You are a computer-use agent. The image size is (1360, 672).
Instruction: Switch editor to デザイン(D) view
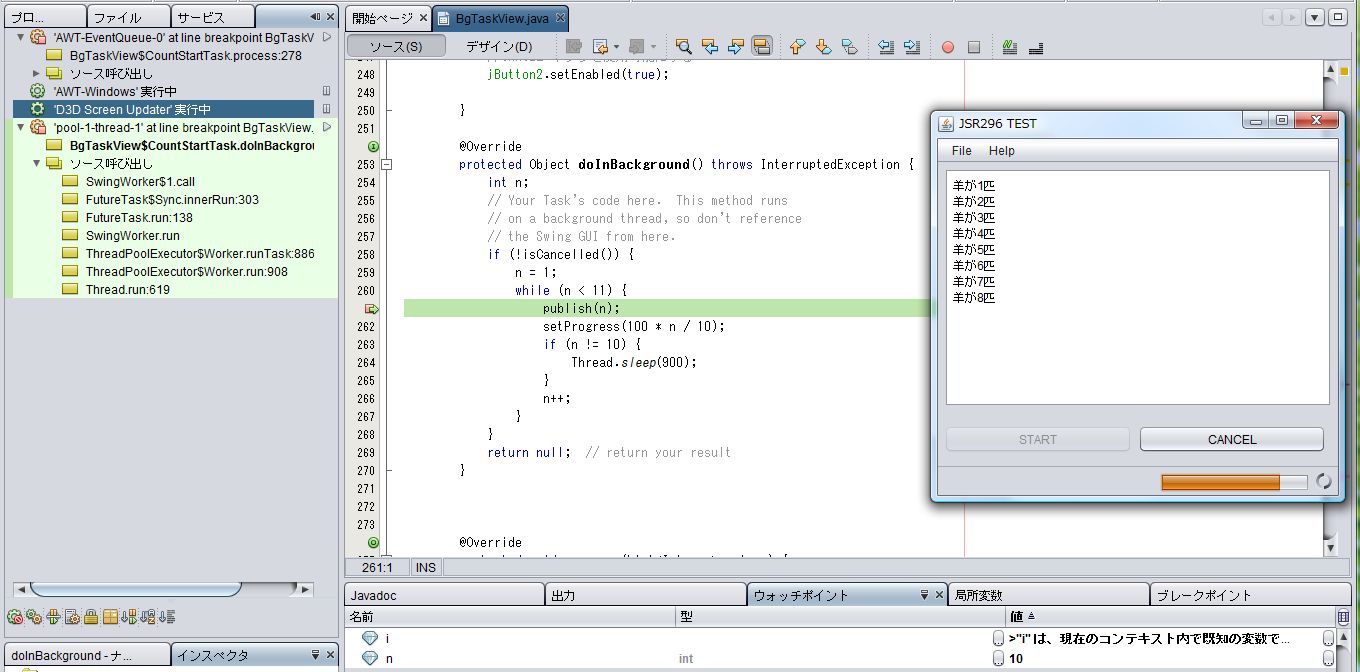pos(499,47)
